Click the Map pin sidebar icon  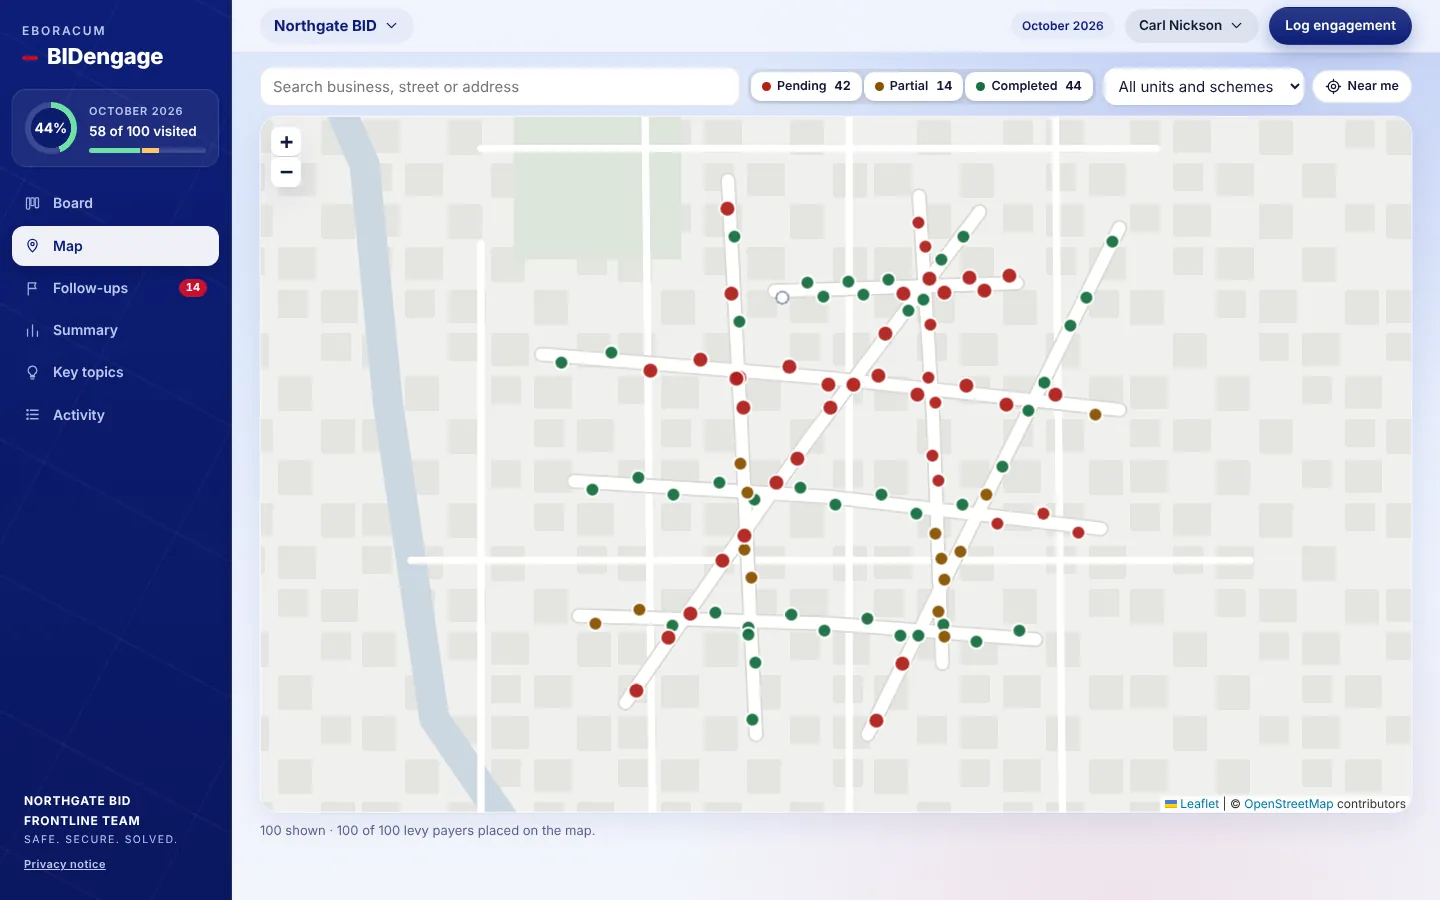32,246
